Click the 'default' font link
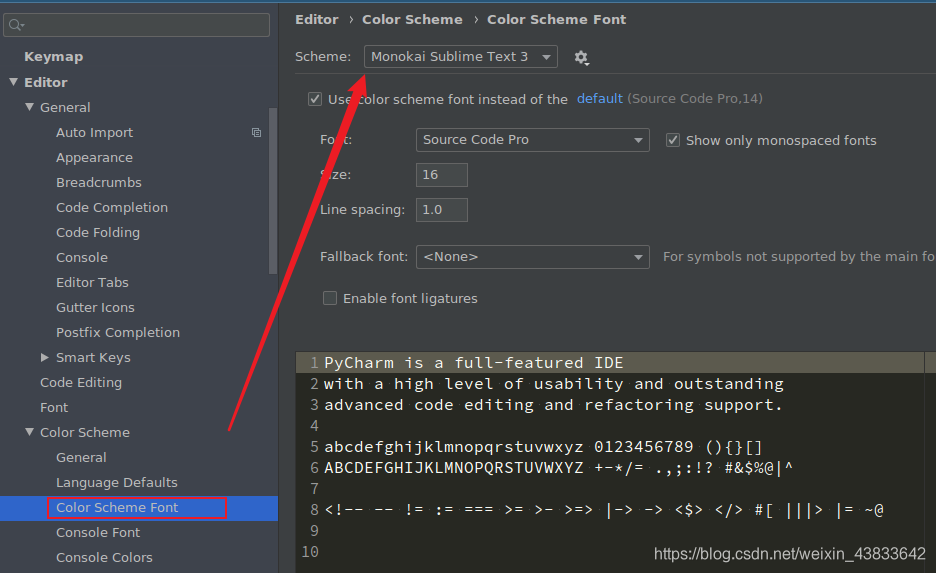This screenshot has width=936, height=573. tap(599, 98)
